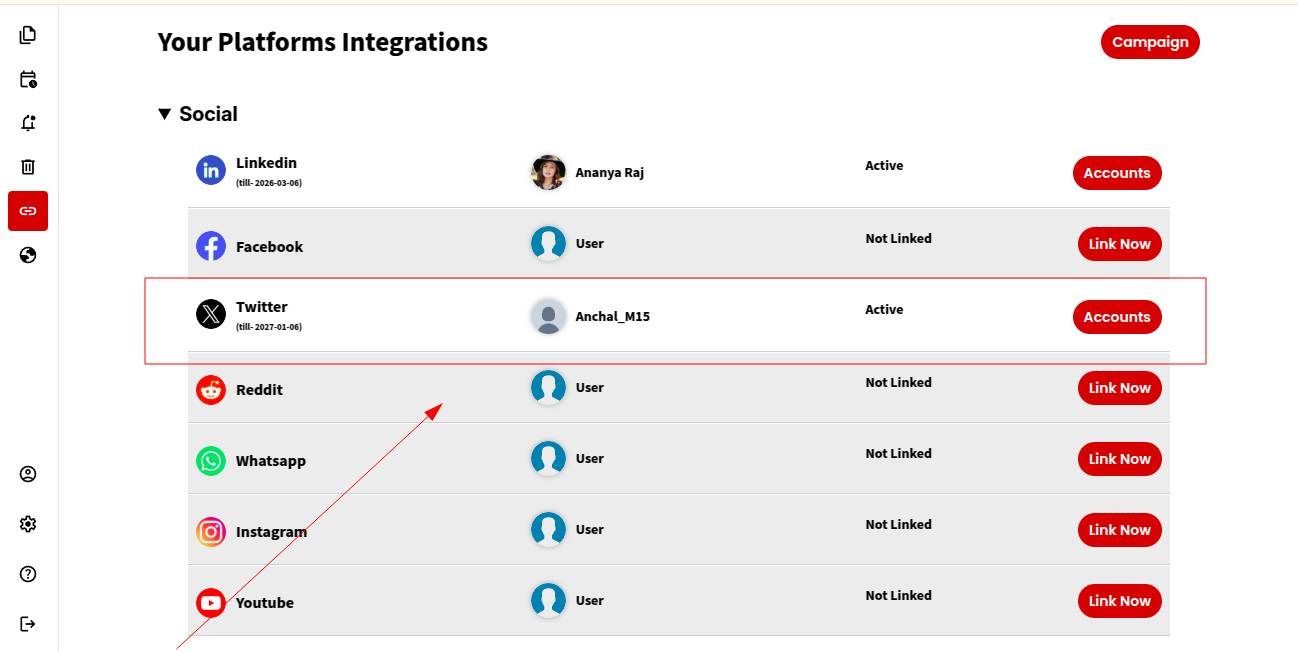Screen dimensions: 1298x652
Task: Click Link Now for Facebook
Action: (1119, 244)
